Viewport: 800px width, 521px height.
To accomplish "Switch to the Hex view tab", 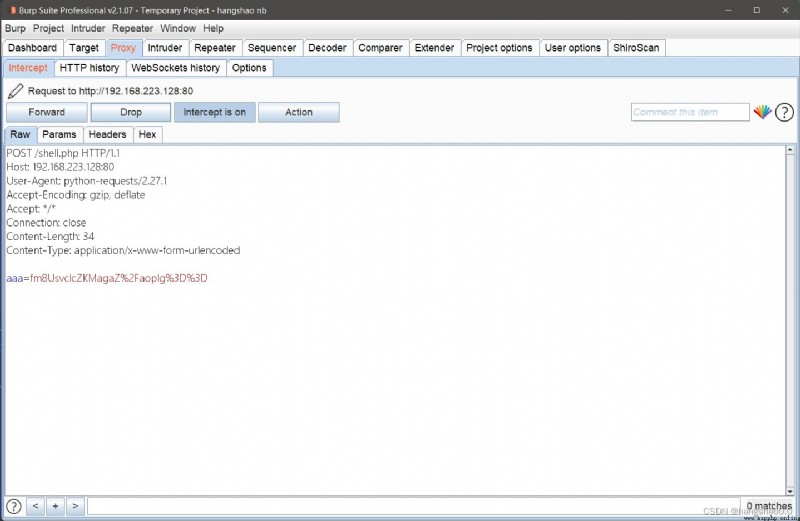I will pyautogui.click(x=147, y=135).
